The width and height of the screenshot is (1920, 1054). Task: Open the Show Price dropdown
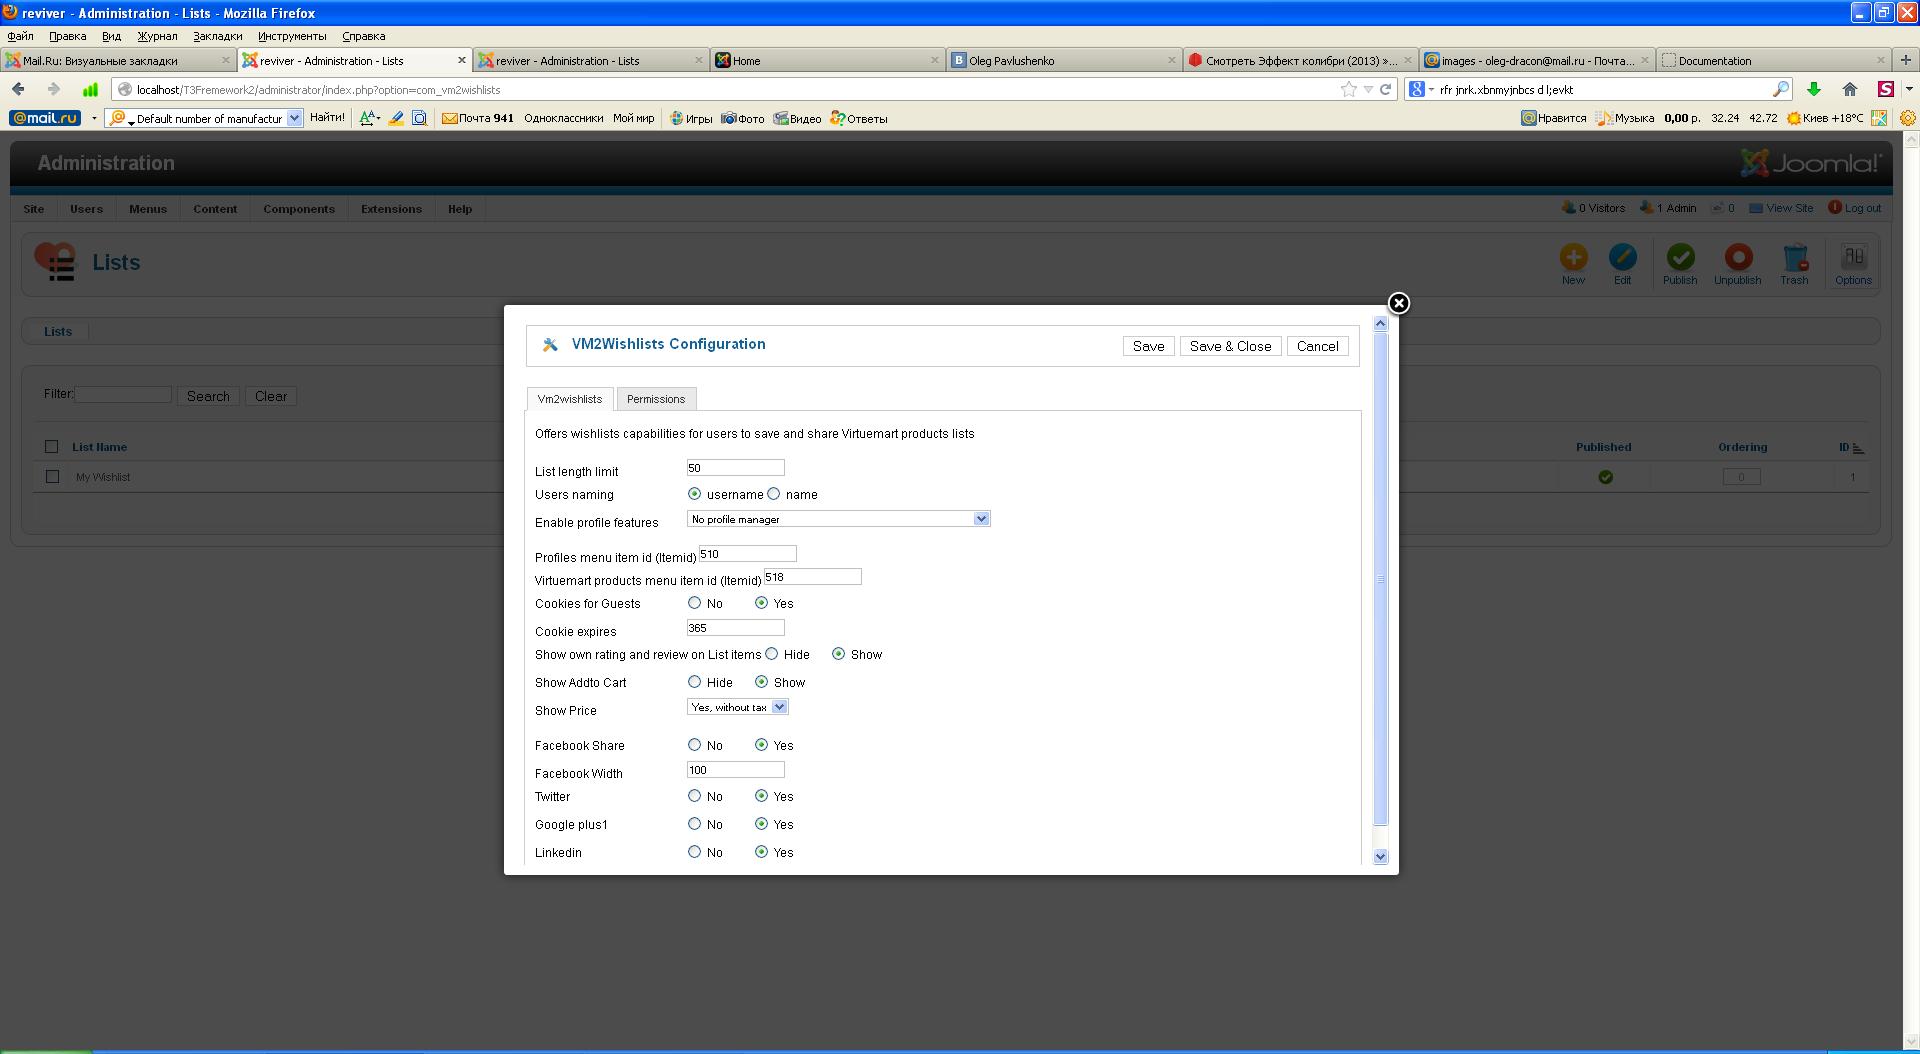tap(779, 707)
